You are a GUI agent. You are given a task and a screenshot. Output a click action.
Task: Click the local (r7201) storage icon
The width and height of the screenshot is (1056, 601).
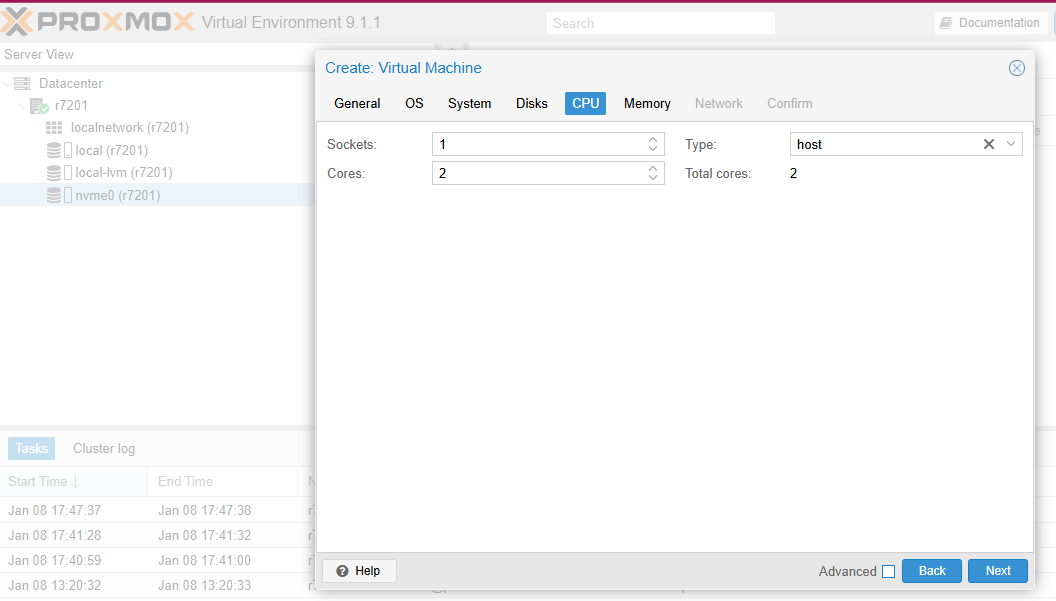tap(54, 151)
